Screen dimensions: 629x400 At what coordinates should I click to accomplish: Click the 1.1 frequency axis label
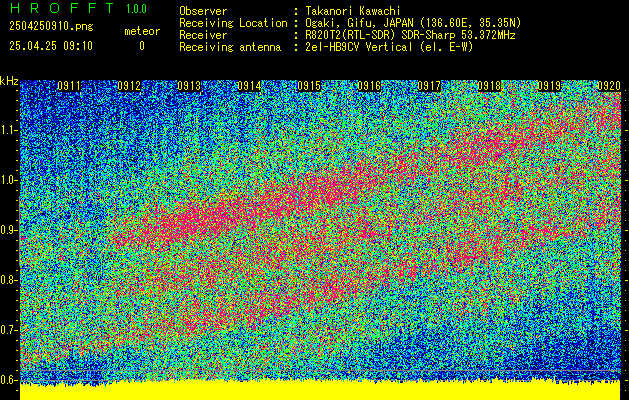point(9,130)
